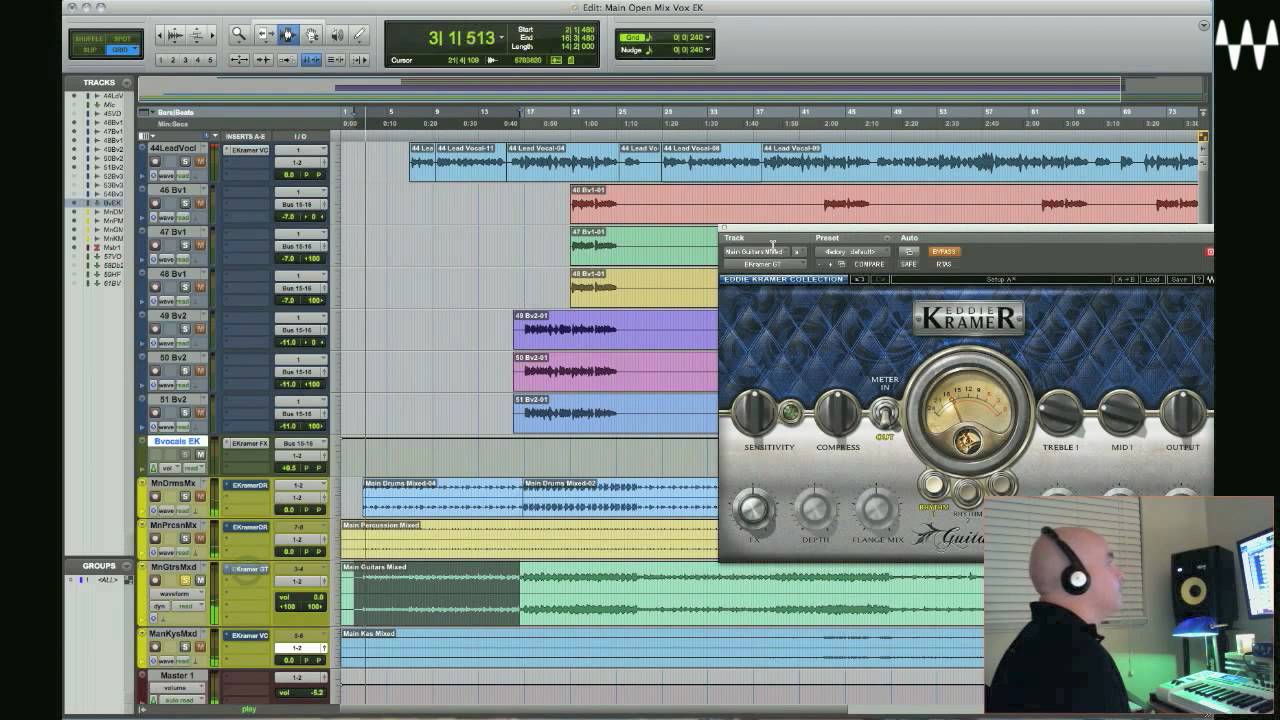Select the Pencil tool
Image resolution: width=1280 pixels, height=720 pixels.
359,35
